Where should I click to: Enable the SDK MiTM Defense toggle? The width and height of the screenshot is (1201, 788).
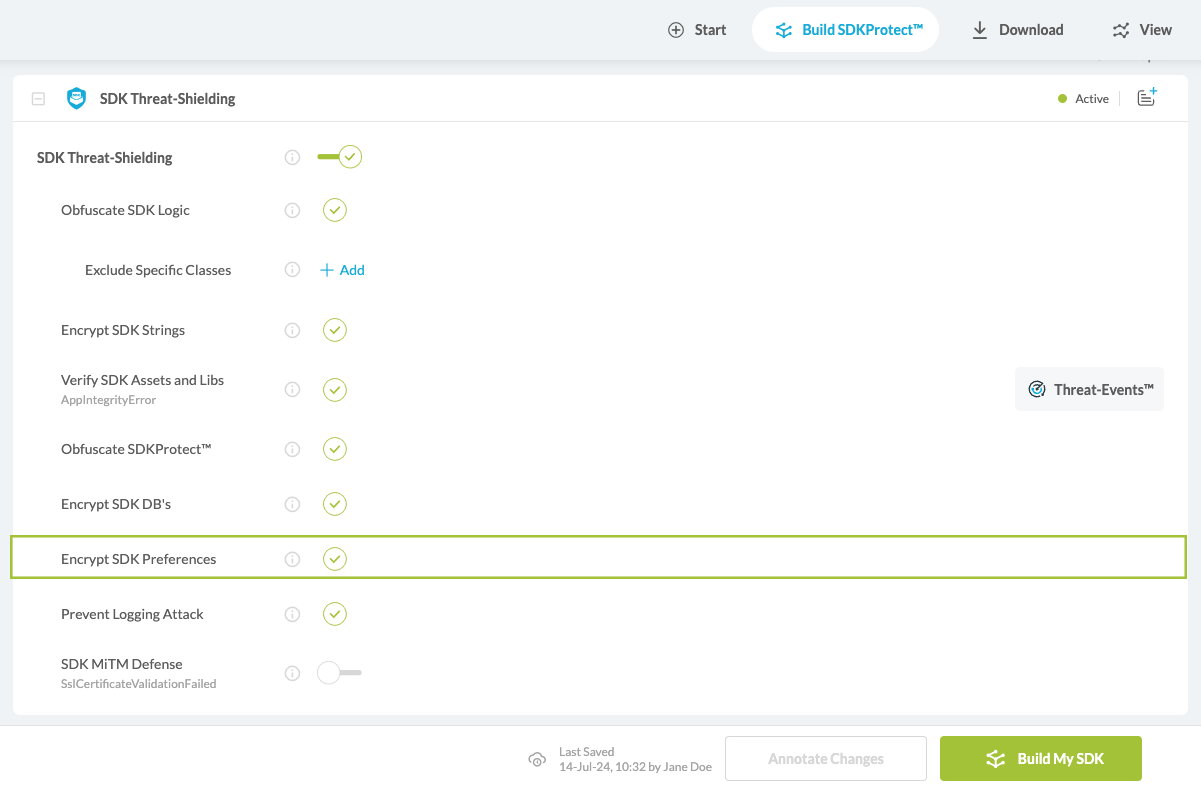tap(339, 672)
